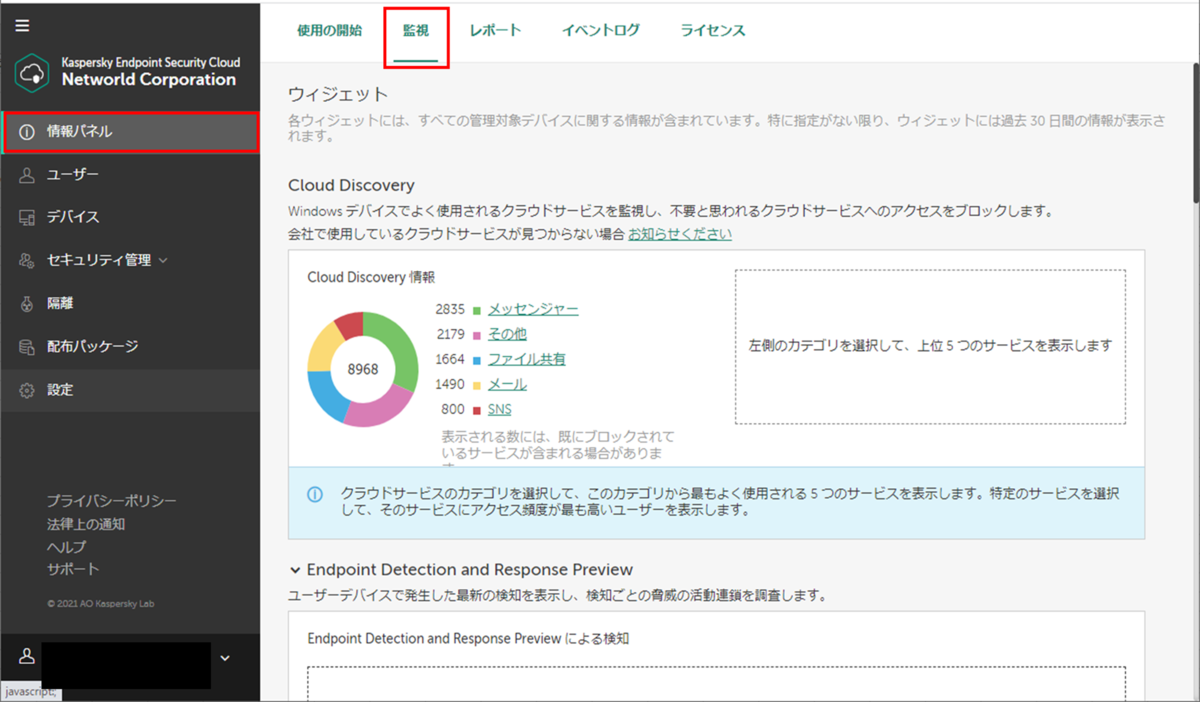Open the account dropdown arrow
1200x702 pixels.
coord(225,657)
